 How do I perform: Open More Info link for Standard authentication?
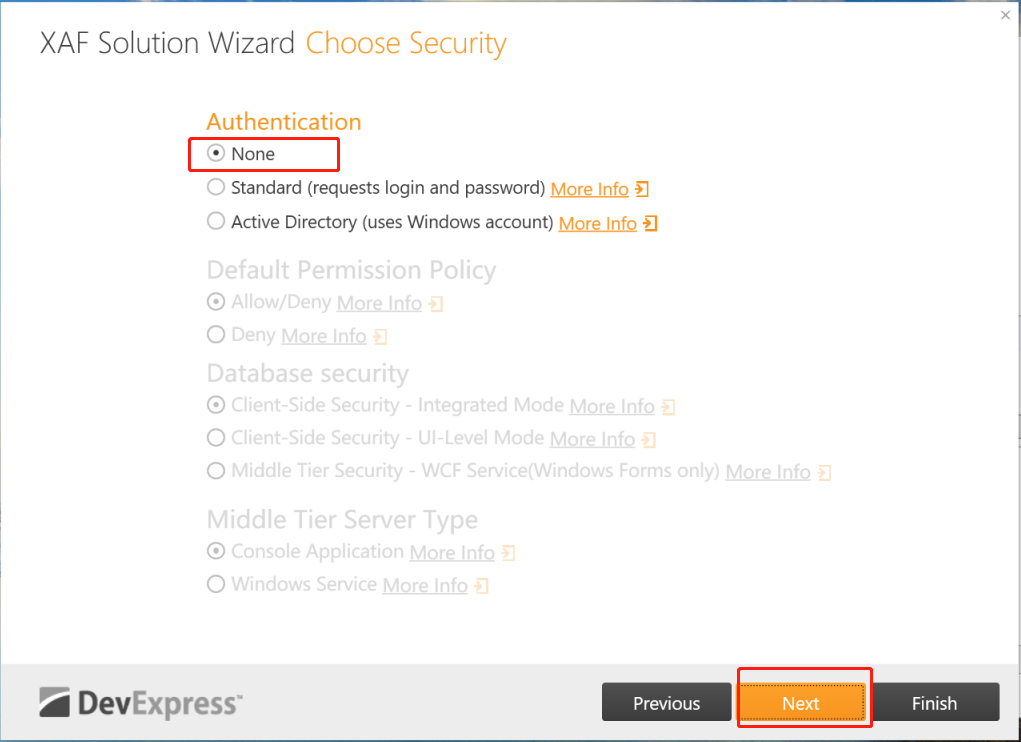coord(589,189)
